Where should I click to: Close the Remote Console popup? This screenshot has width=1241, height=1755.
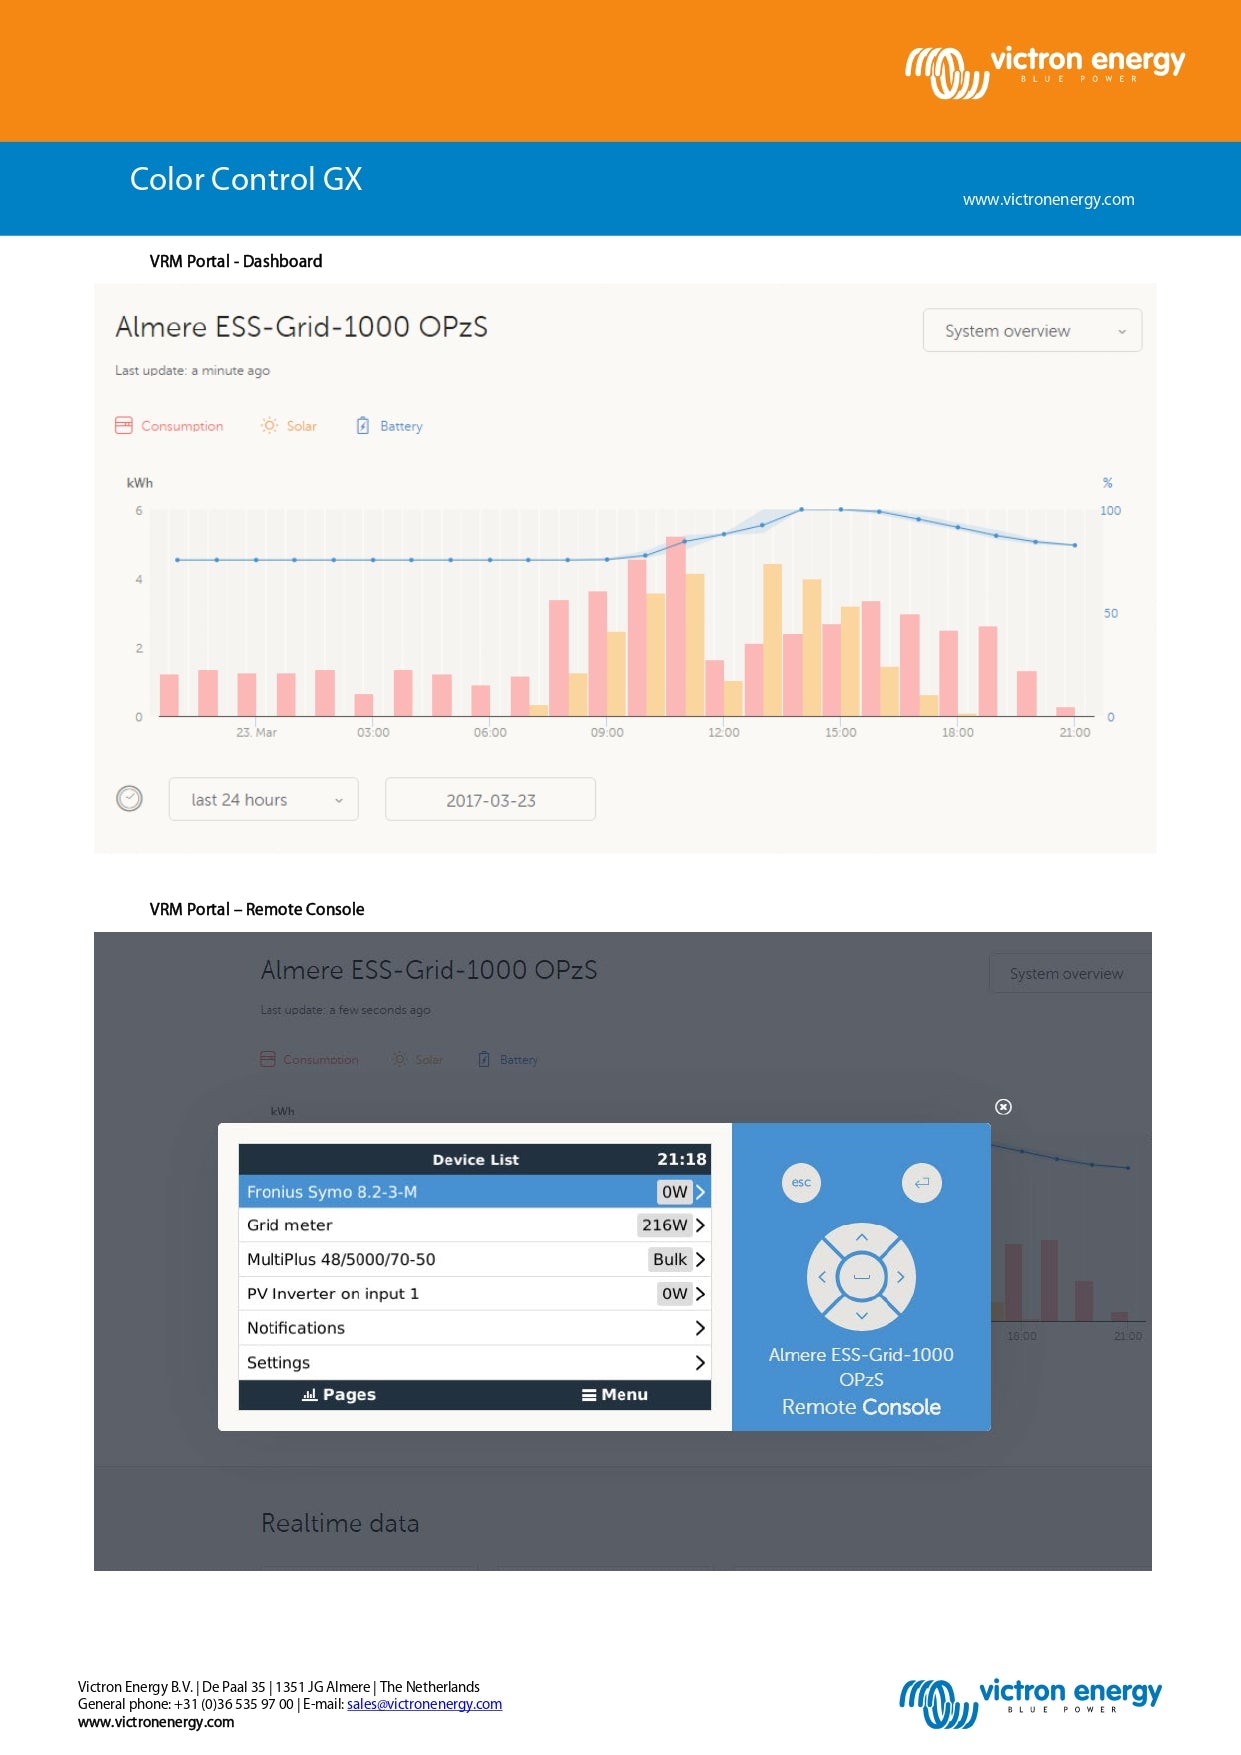pos(1003,1107)
